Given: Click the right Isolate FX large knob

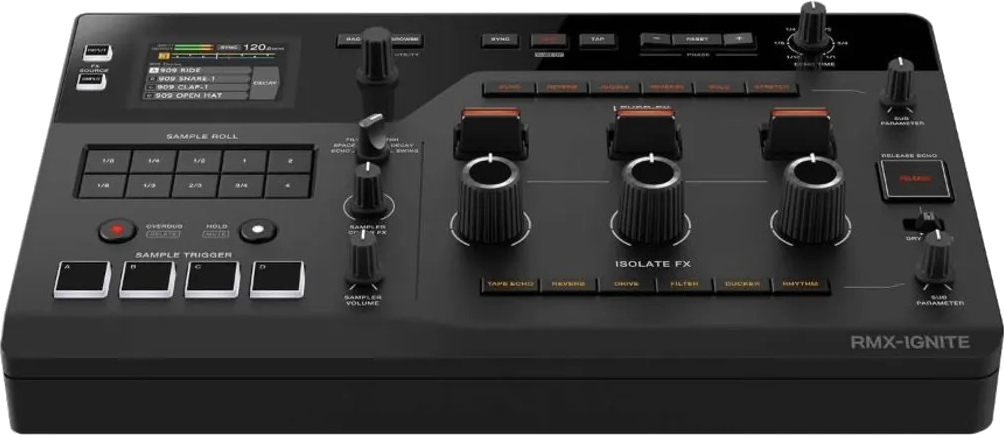Looking at the screenshot, I should (811, 200).
